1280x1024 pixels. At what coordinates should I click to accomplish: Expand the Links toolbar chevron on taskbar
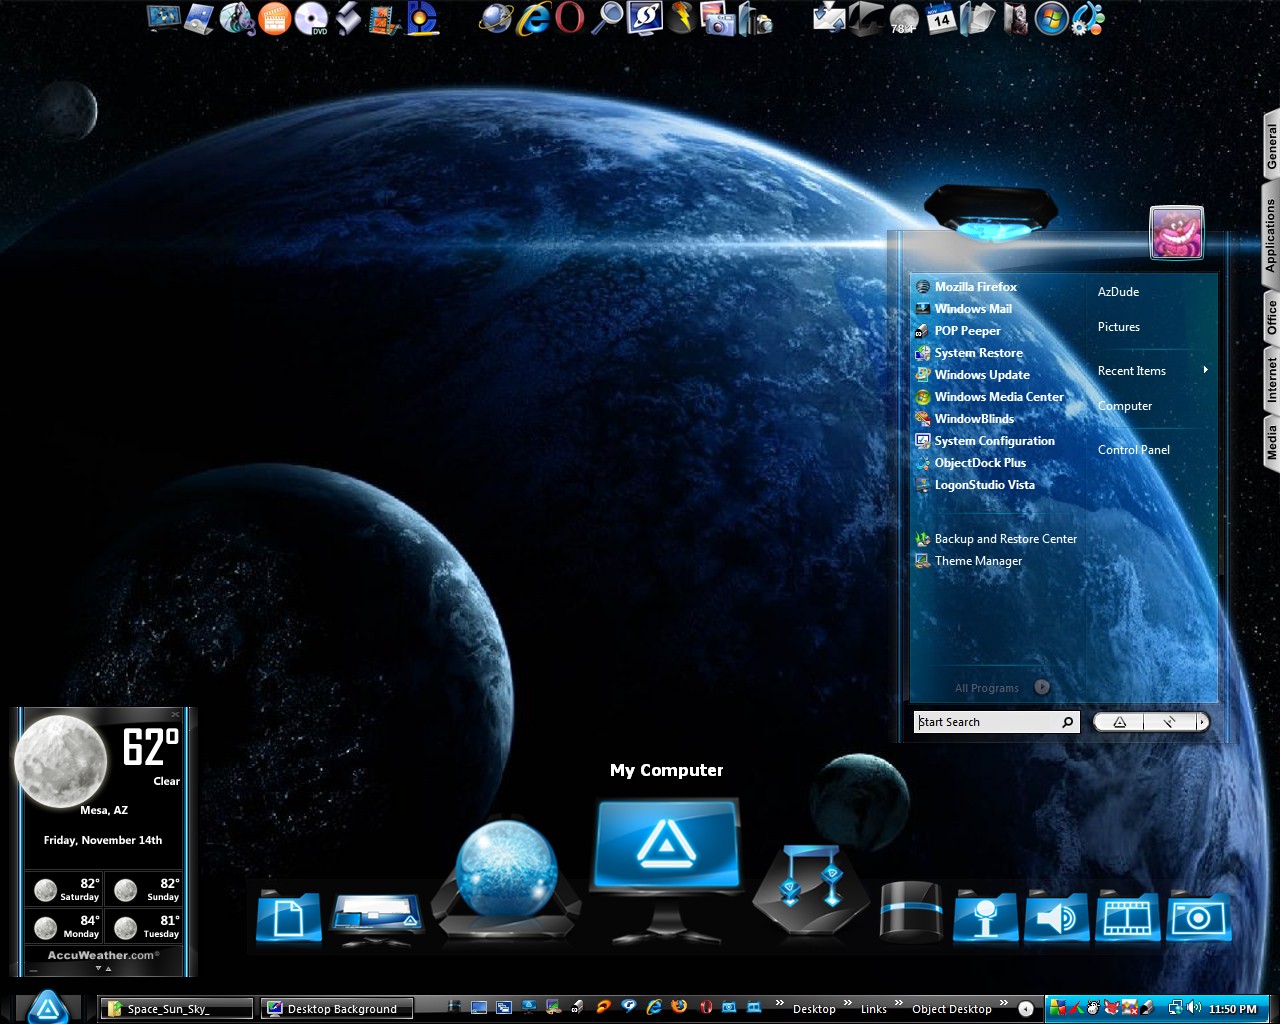click(x=898, y=1003)
